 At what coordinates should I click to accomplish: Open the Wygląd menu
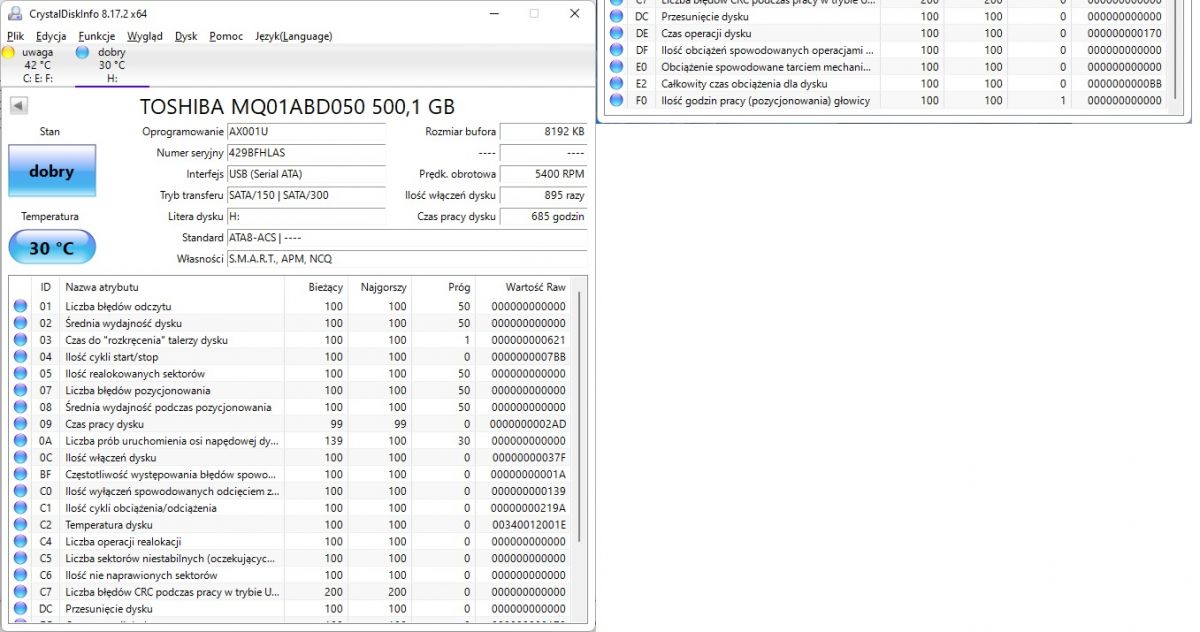[x=145, y=36]
